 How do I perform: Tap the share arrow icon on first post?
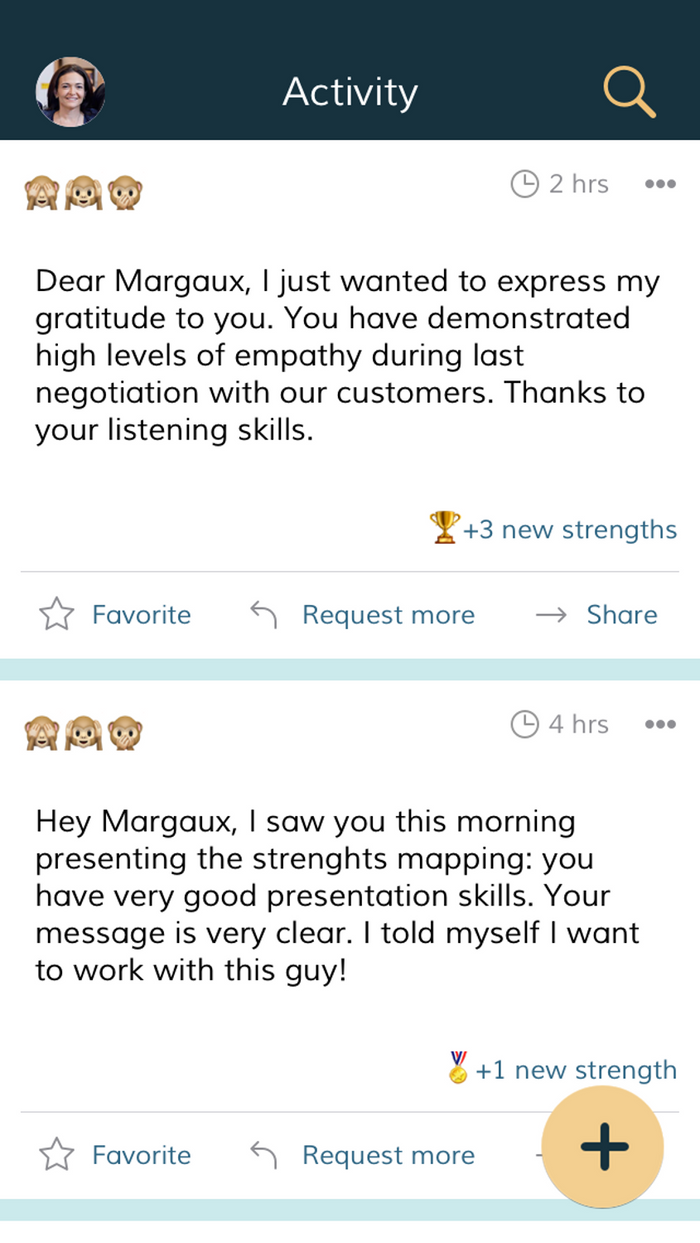pos(551,615)
